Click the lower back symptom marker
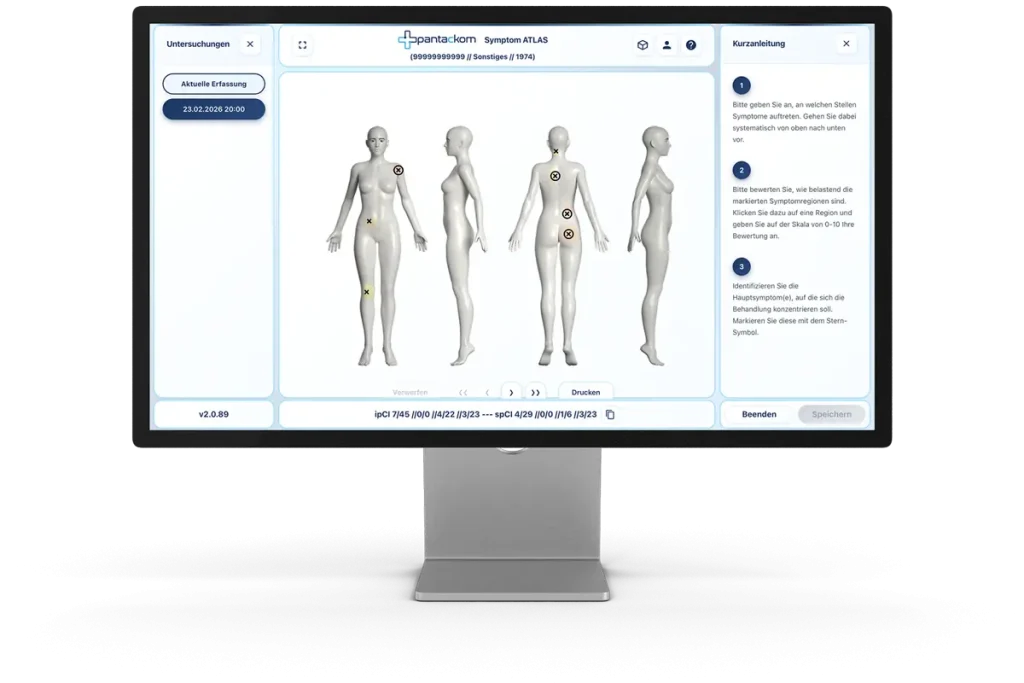The image size is (1024, 683). [x=567, y=214]
